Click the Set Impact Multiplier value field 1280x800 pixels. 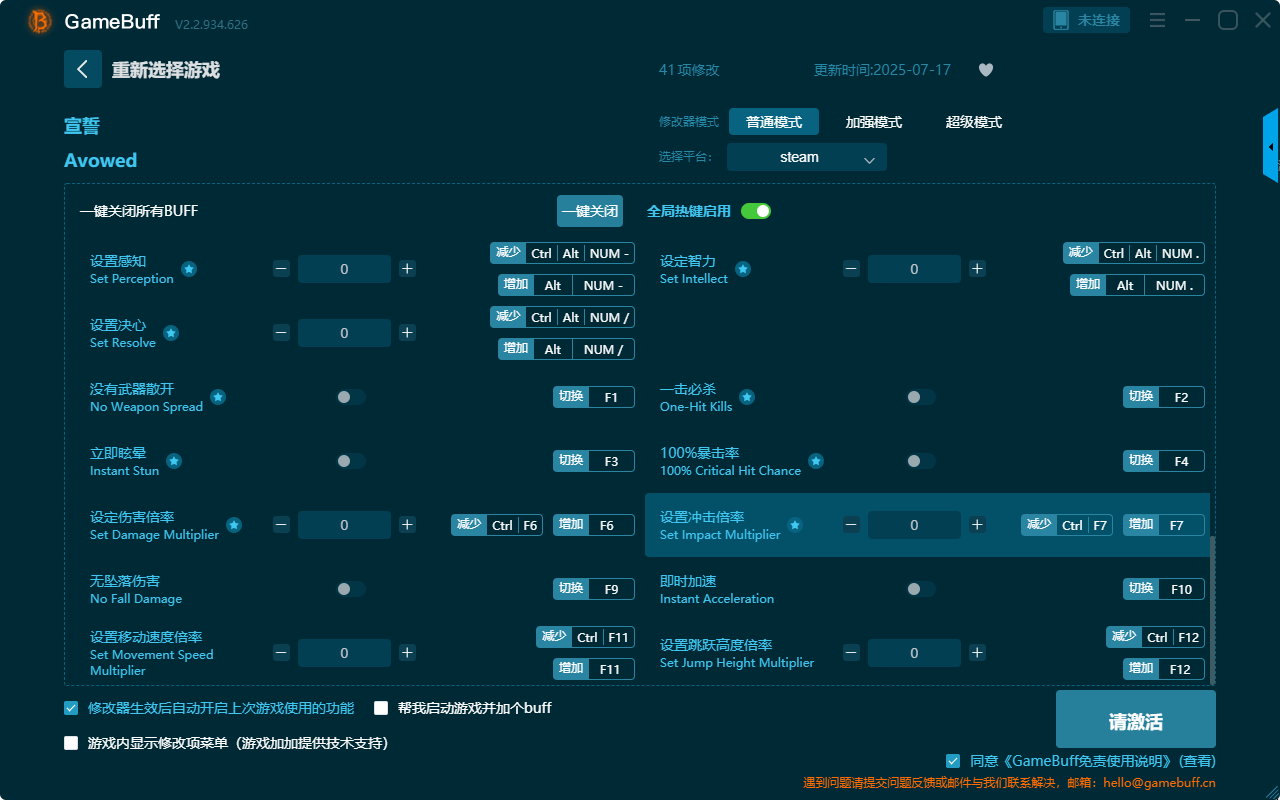click(914, 525)
